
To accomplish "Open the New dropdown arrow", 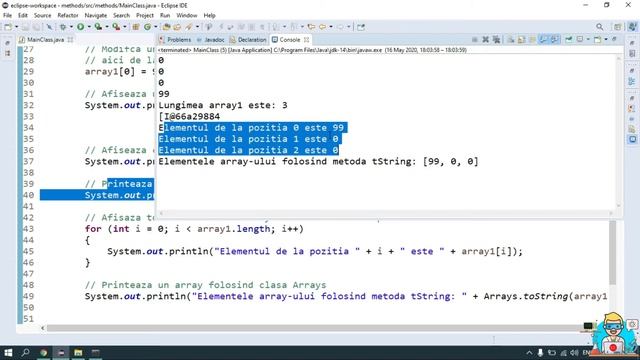I will 16,27.
